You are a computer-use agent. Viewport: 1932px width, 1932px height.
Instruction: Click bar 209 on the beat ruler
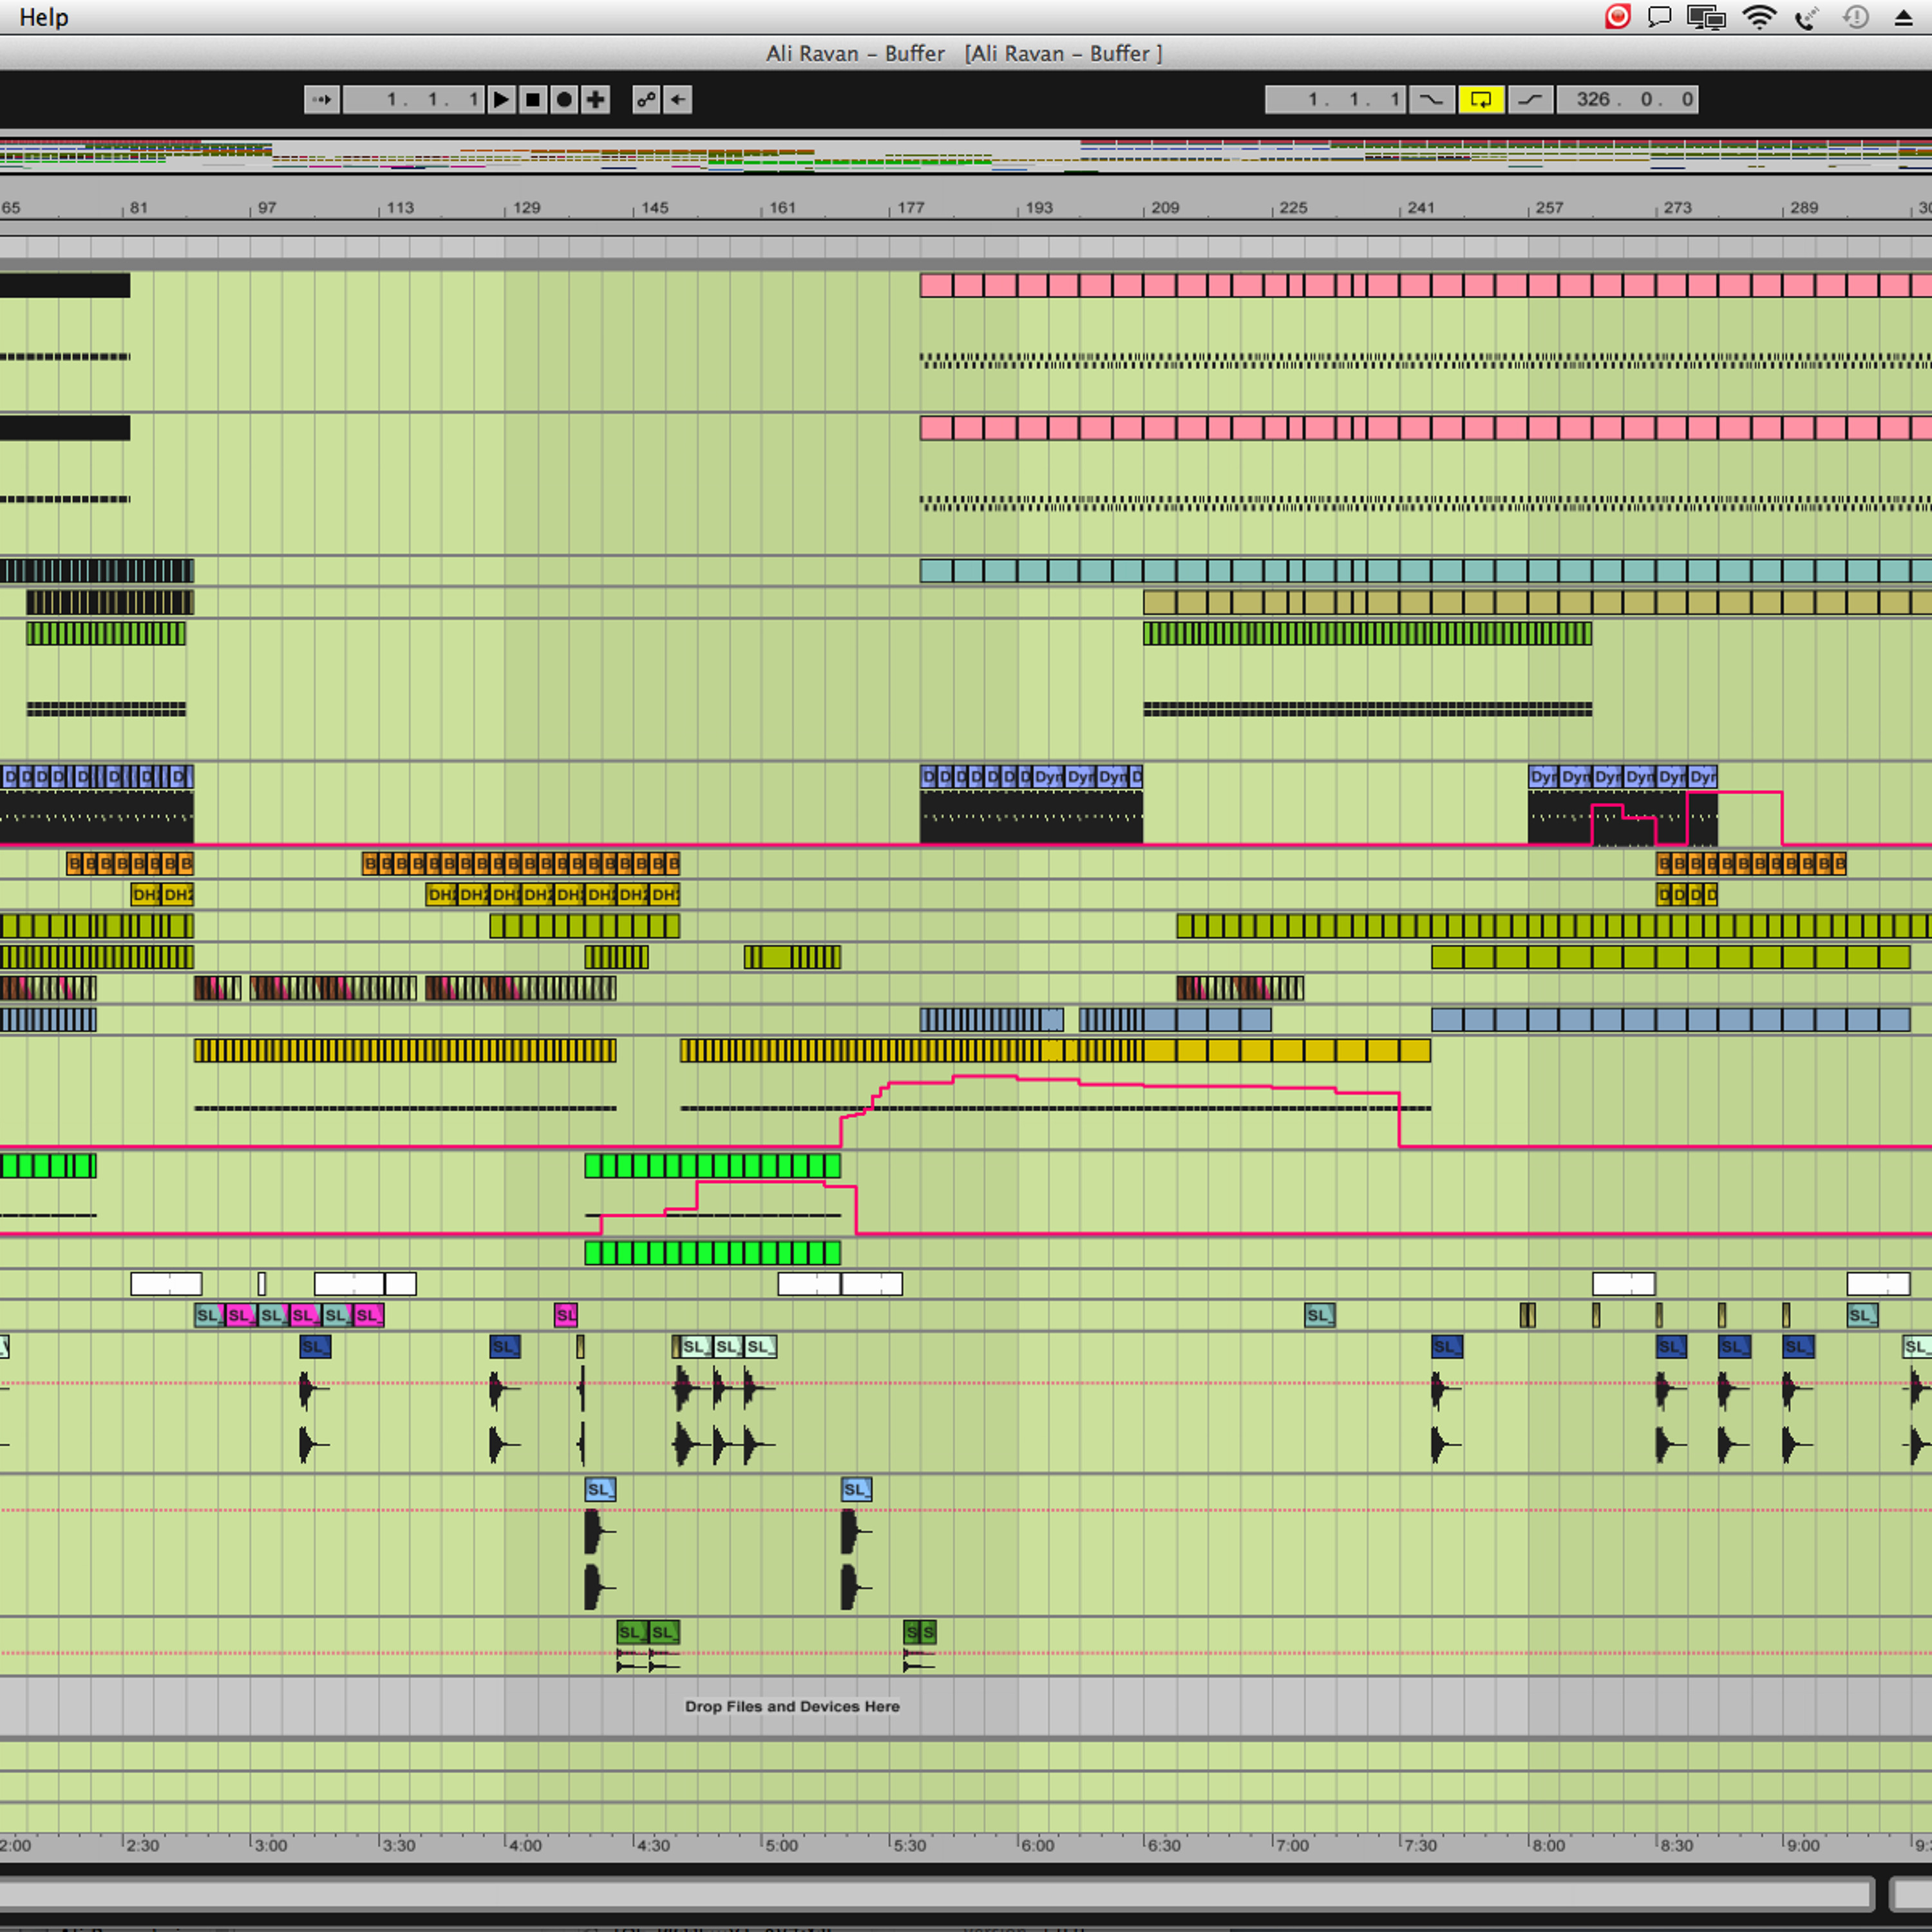click(1165, 208)
